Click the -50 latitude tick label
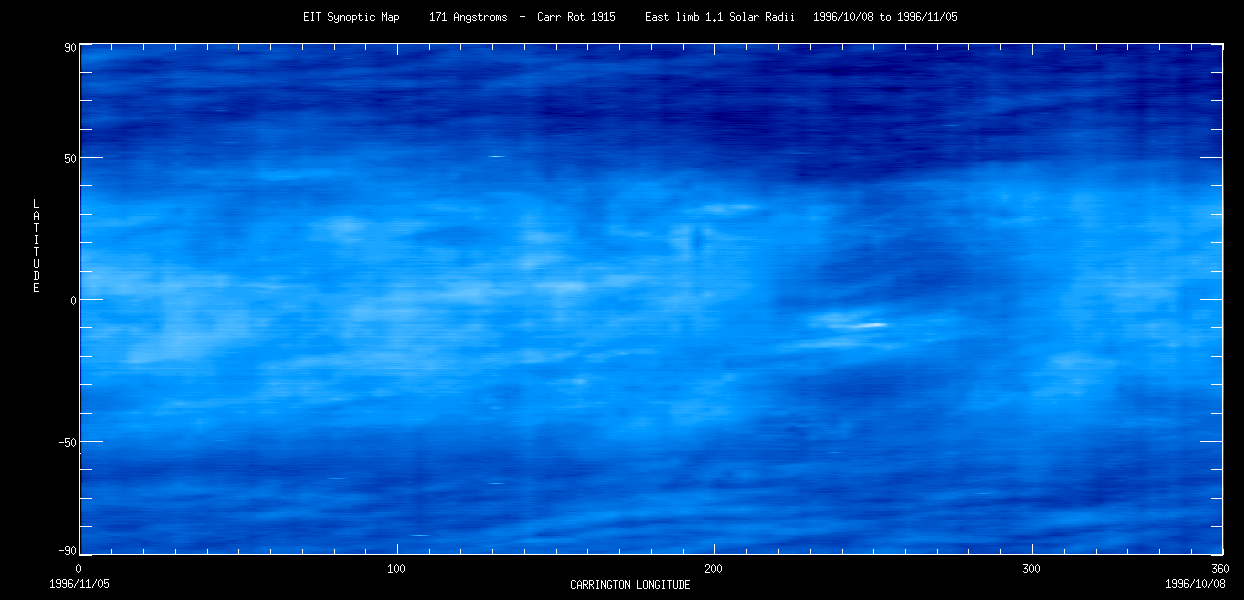Viewport: 1244px width, 600px height. (68, 442)
